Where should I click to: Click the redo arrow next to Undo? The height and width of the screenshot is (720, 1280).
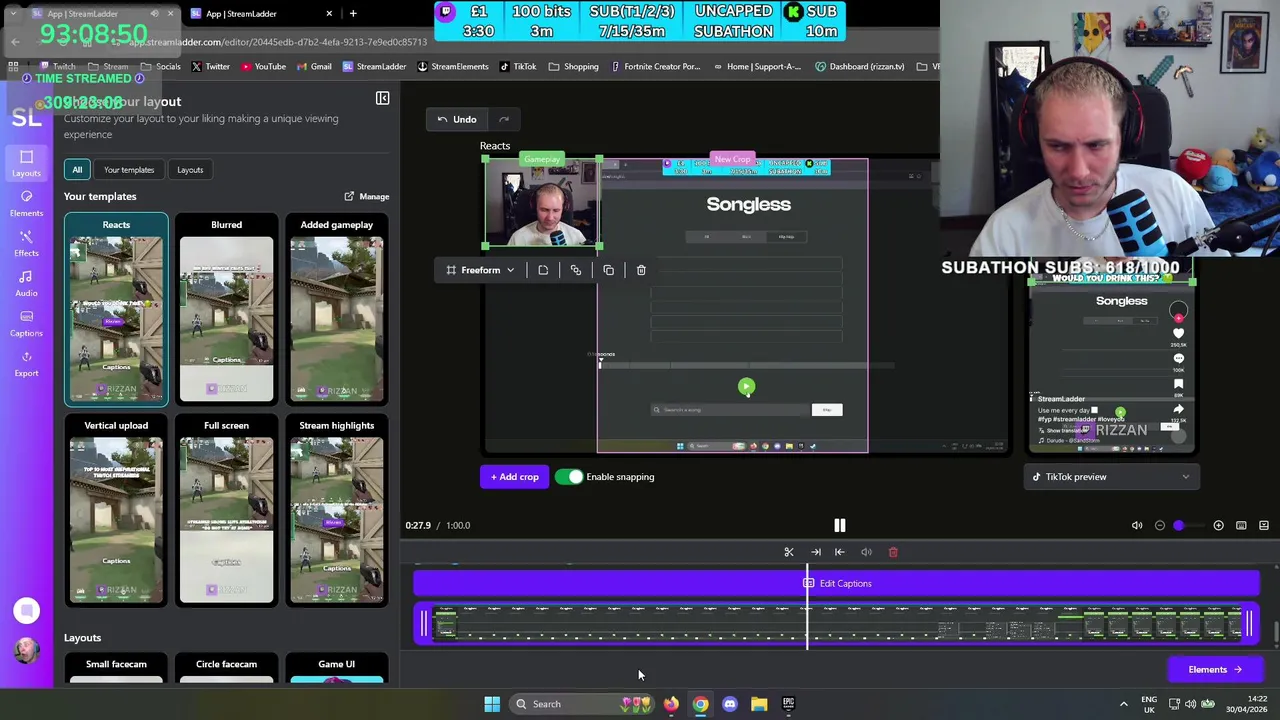click(x=504, y=120)
